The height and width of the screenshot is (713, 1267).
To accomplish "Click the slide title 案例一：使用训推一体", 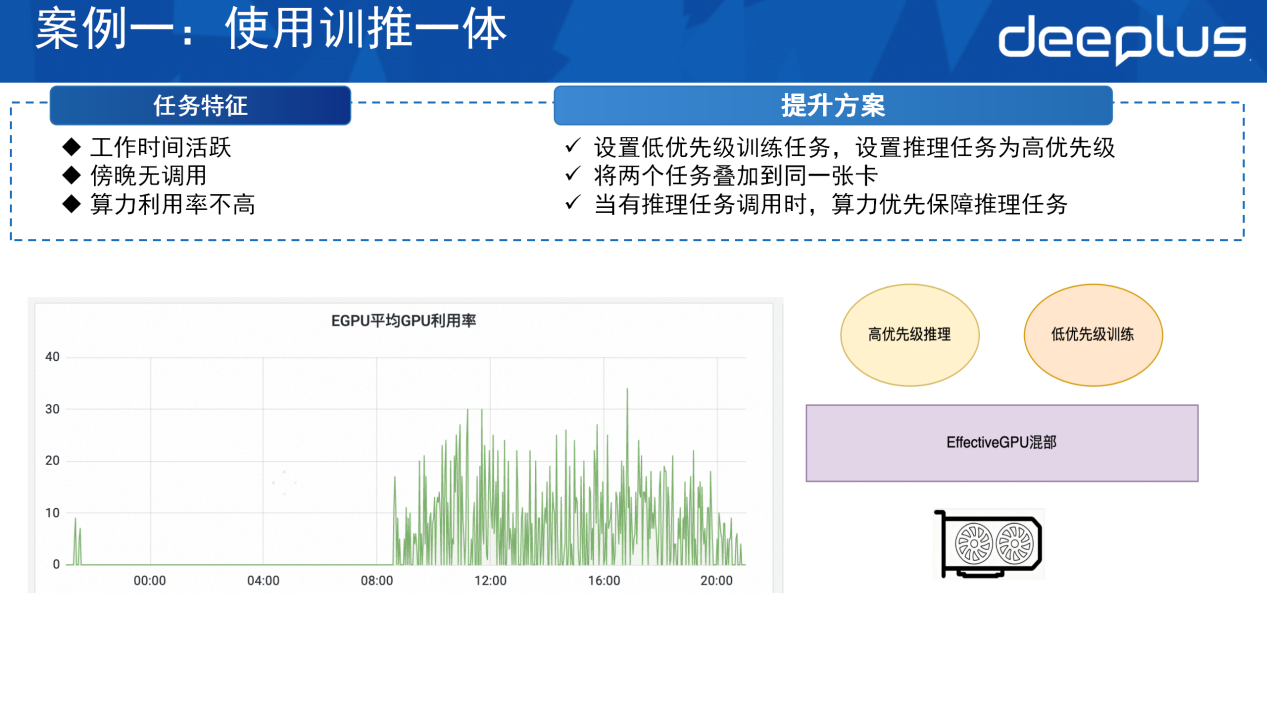I will 271,30.
